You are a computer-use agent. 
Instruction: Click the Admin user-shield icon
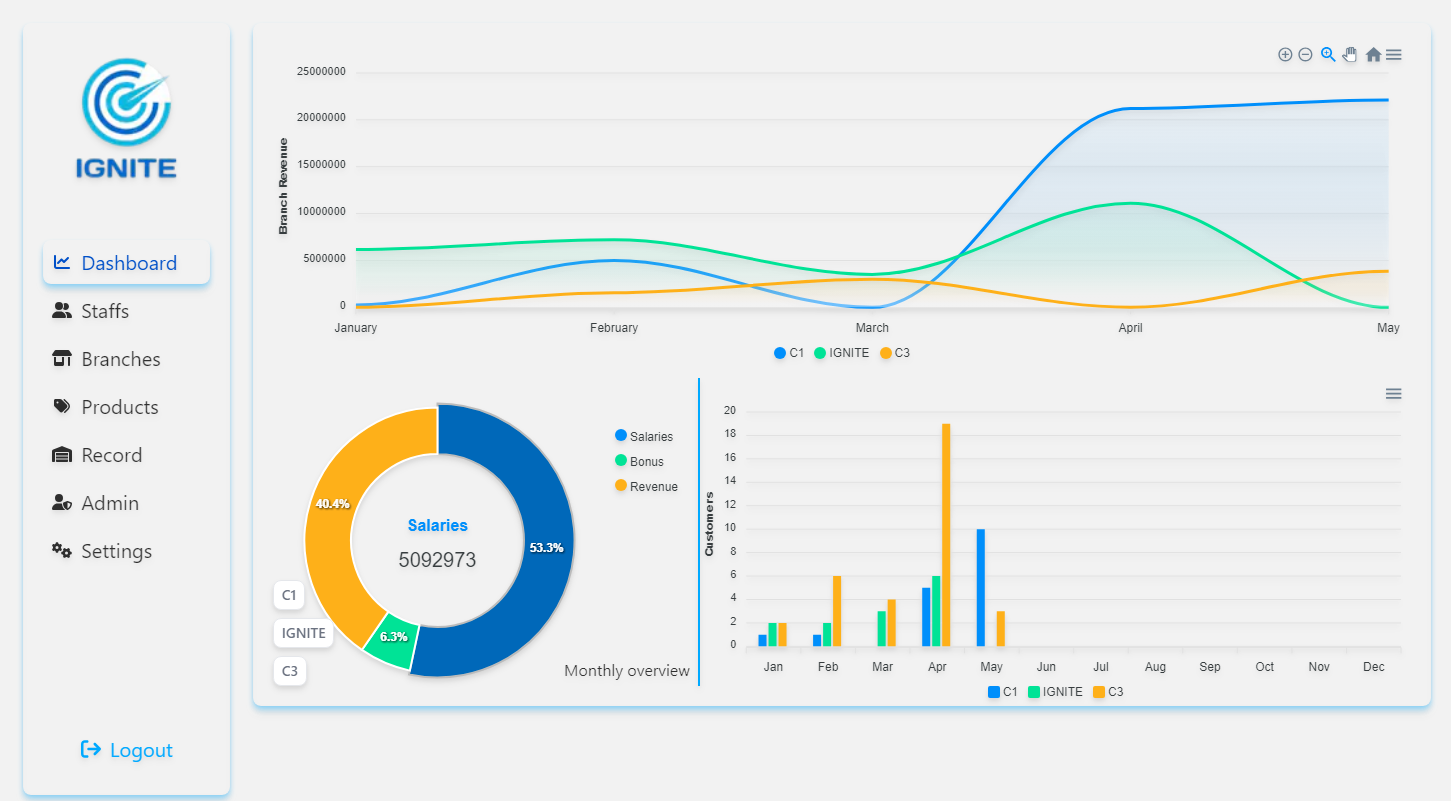point(62,503)
